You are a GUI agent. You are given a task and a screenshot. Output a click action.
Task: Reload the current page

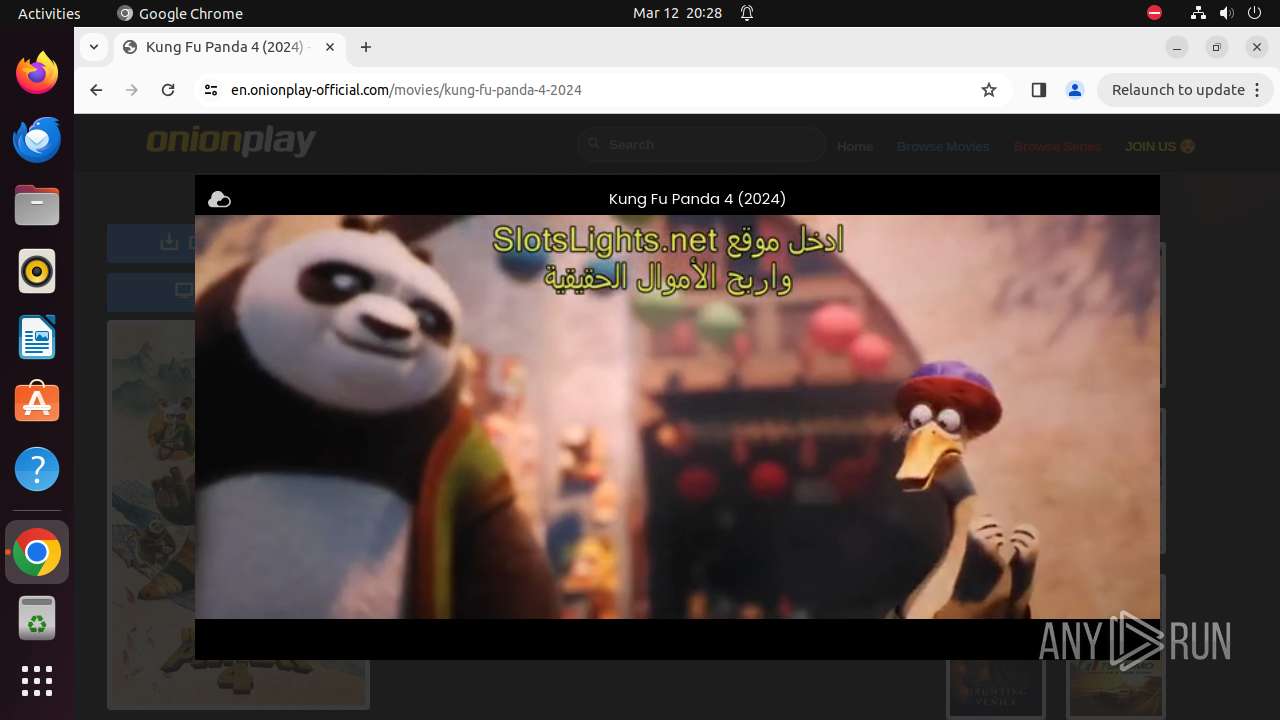[x=168, y=90]
